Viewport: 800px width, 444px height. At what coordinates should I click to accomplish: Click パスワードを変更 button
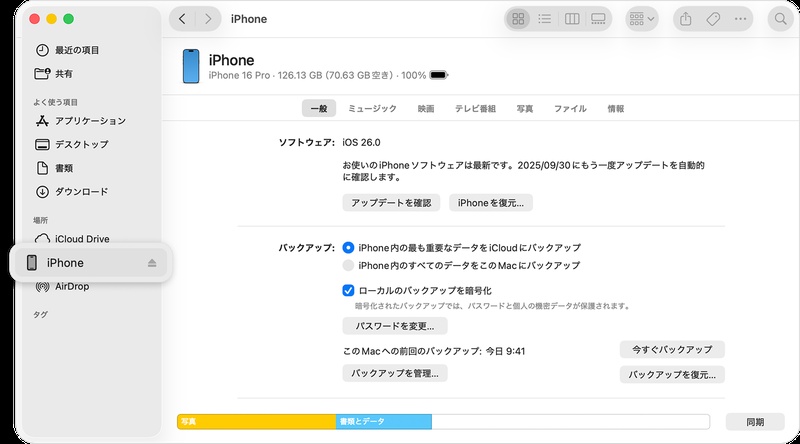pyautogui.click(x=395, y=326)
